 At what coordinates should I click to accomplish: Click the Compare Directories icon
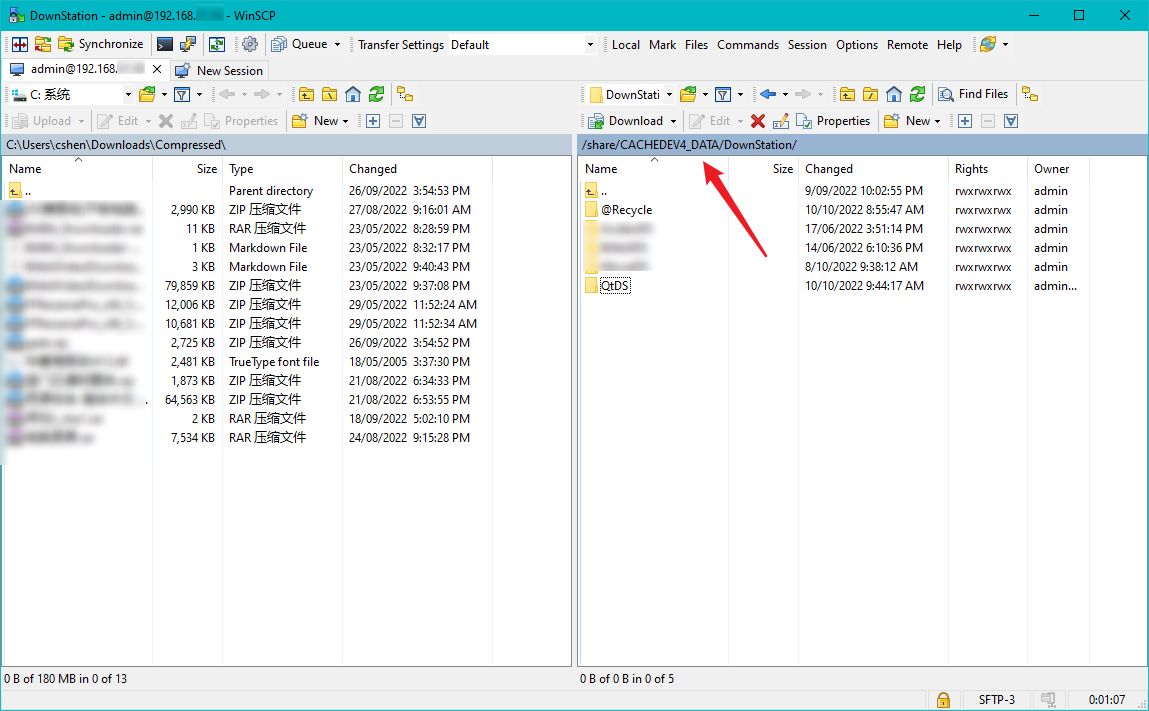(19, 44)
